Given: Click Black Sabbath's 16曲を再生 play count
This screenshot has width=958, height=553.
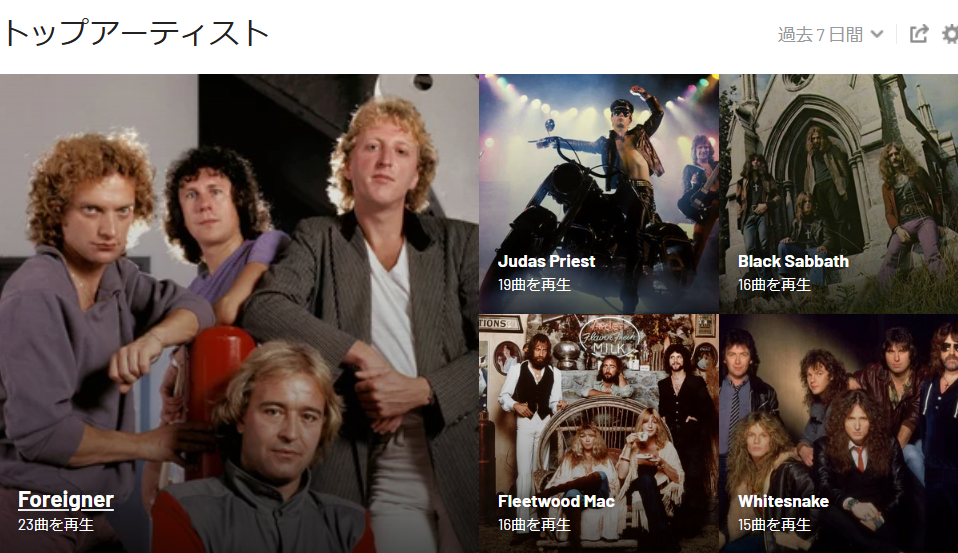Looking at the screenshot, I should (774, 285).
